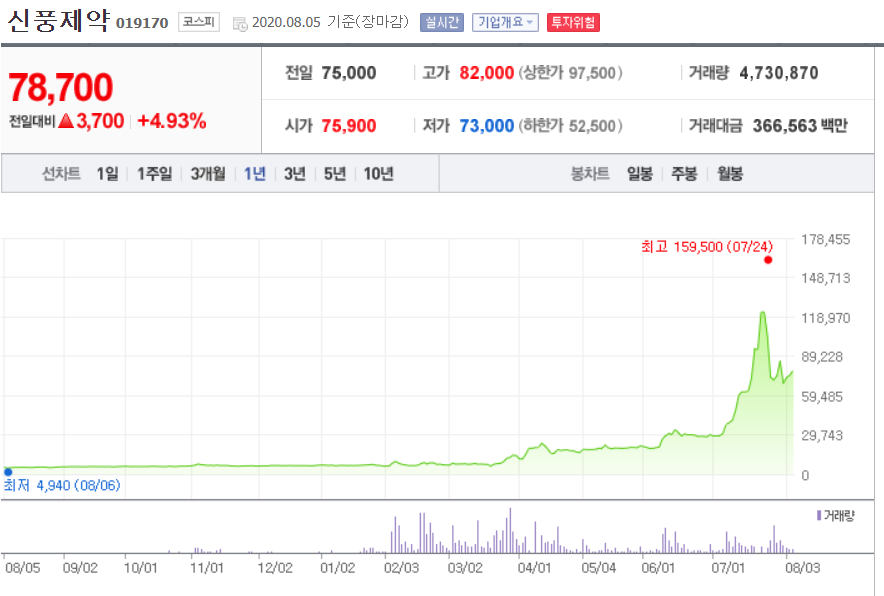Click the +4.93% change rate
The height and width of the screenshot is (596, 884).
pos(172,121)
